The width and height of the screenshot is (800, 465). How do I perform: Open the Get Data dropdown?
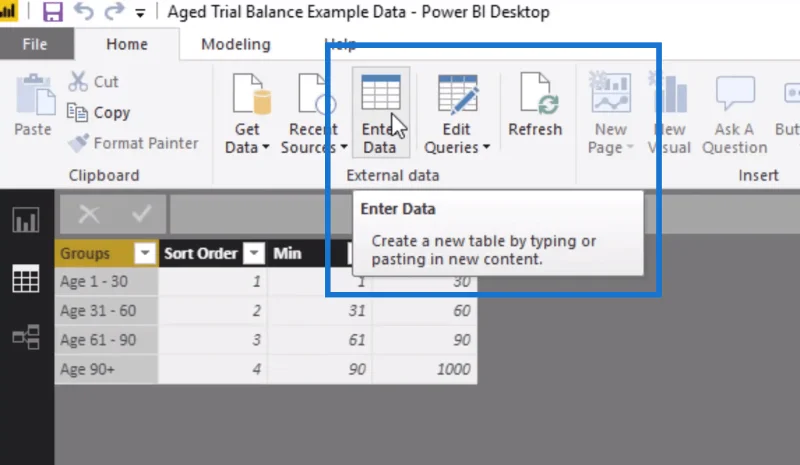pos(247,147)
